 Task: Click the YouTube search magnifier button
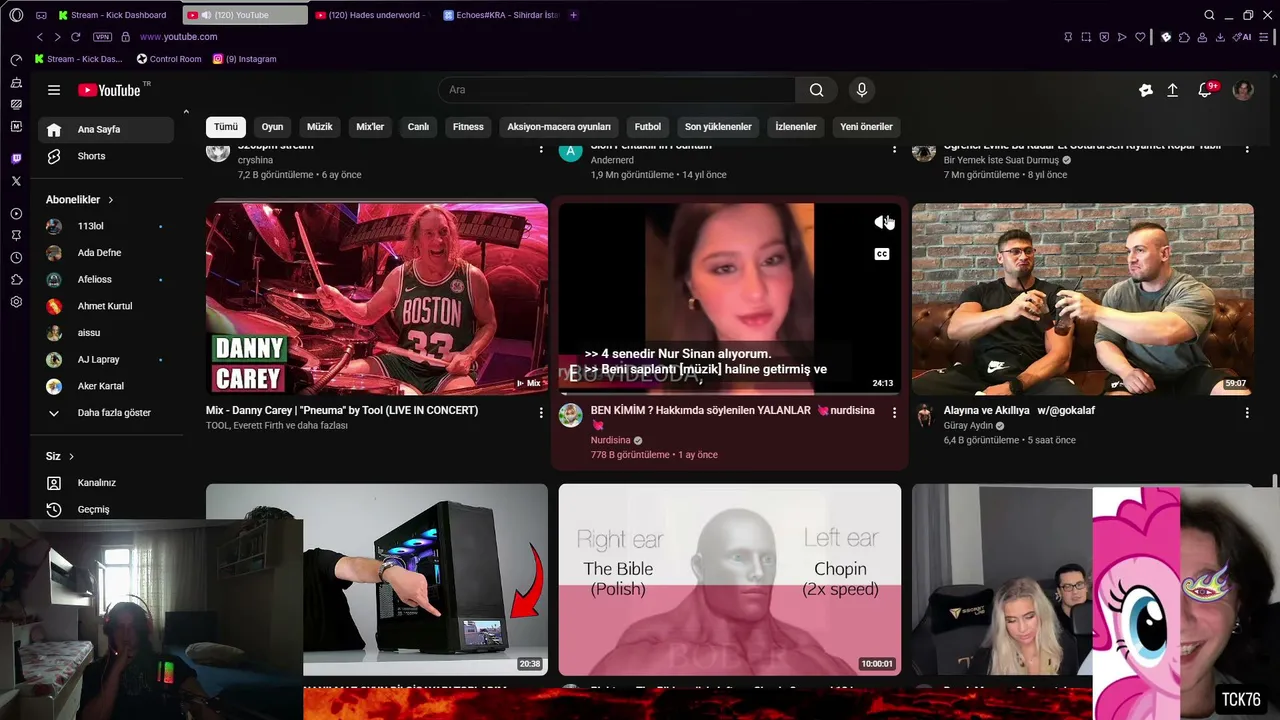click(x=817, y=90)
